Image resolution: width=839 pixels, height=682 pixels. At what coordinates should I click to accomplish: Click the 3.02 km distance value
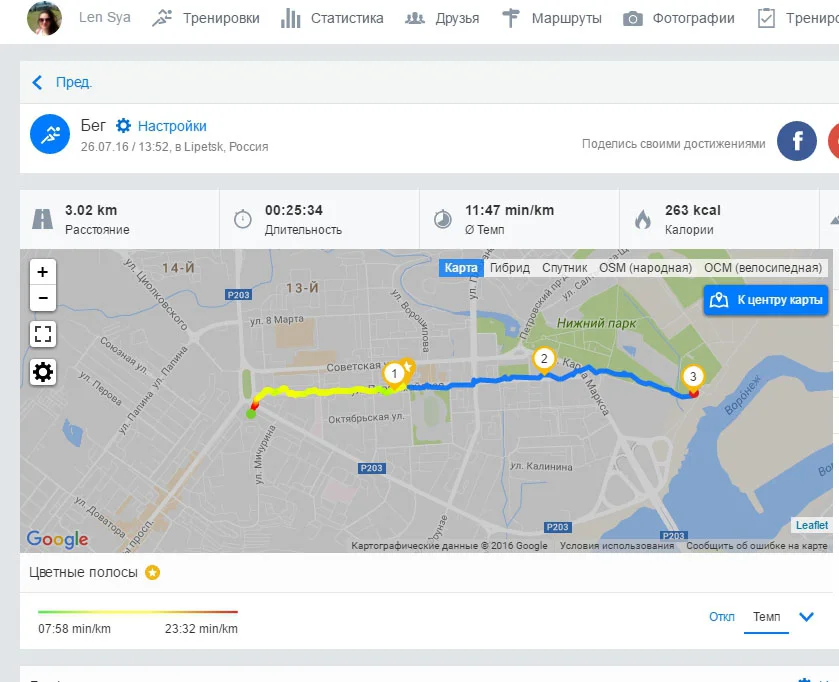tap(91, 210)
